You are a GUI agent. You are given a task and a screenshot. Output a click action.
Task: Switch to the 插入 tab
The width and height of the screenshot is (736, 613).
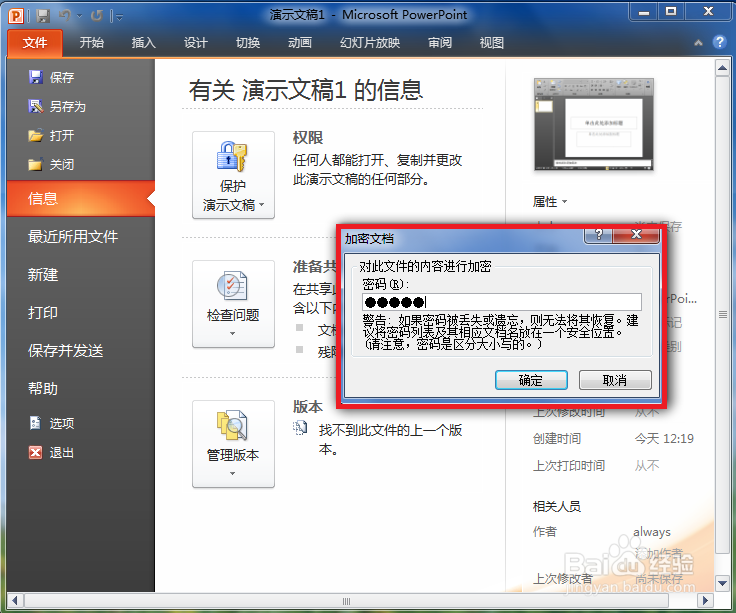pyautogui.click(x=143, y=43)
